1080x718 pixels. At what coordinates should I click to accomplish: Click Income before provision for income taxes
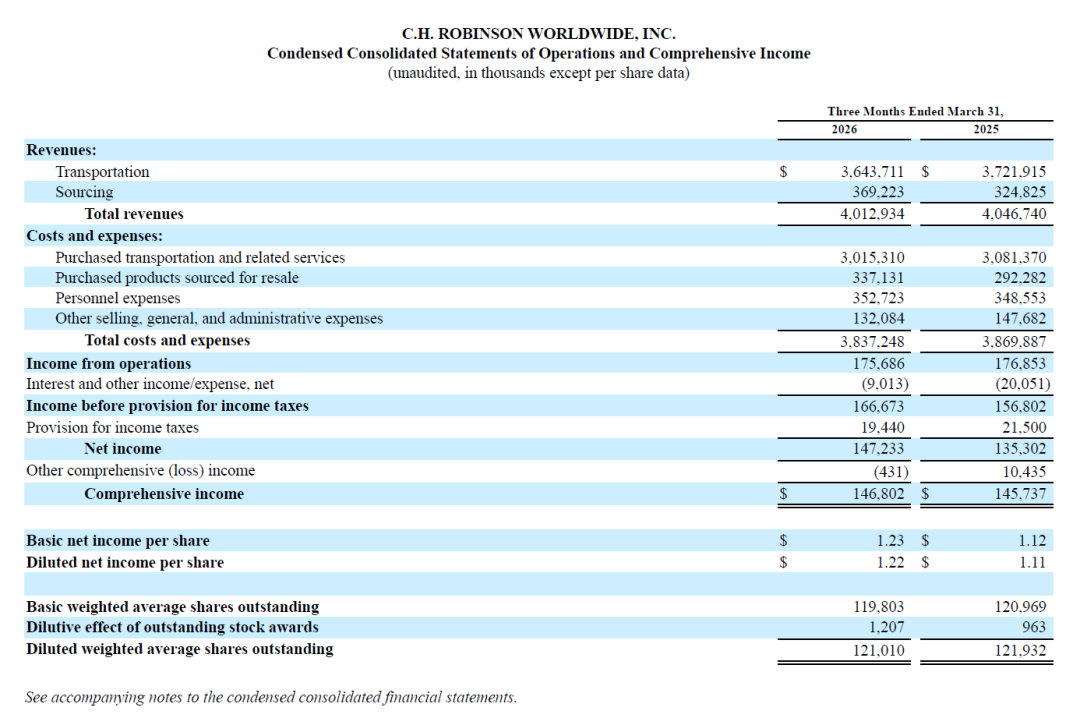coord(167,406)
